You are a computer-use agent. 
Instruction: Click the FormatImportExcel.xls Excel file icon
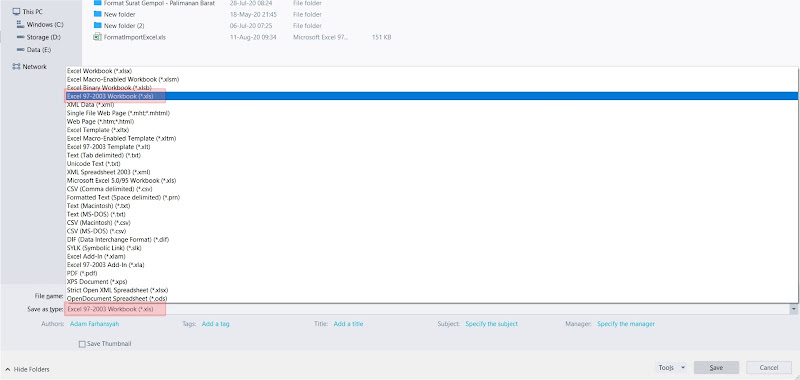pyautogui.click(x=97, y=37)
